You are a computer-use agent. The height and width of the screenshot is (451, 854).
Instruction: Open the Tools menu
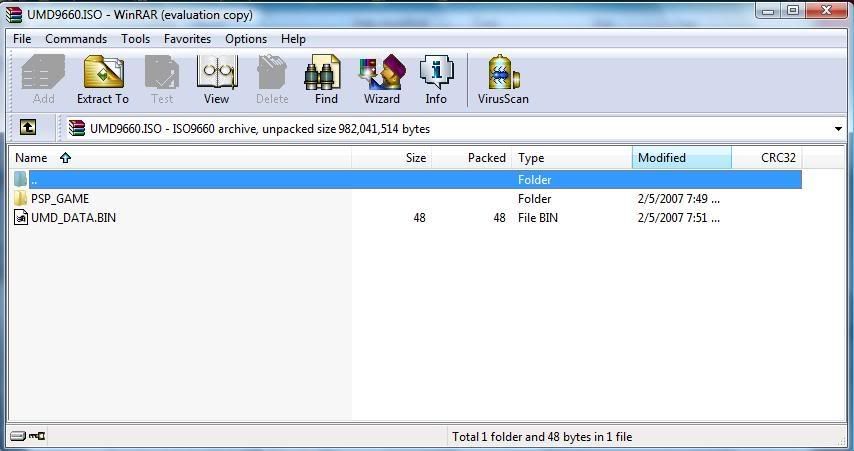pyautogui.click(x=136, y=39)
